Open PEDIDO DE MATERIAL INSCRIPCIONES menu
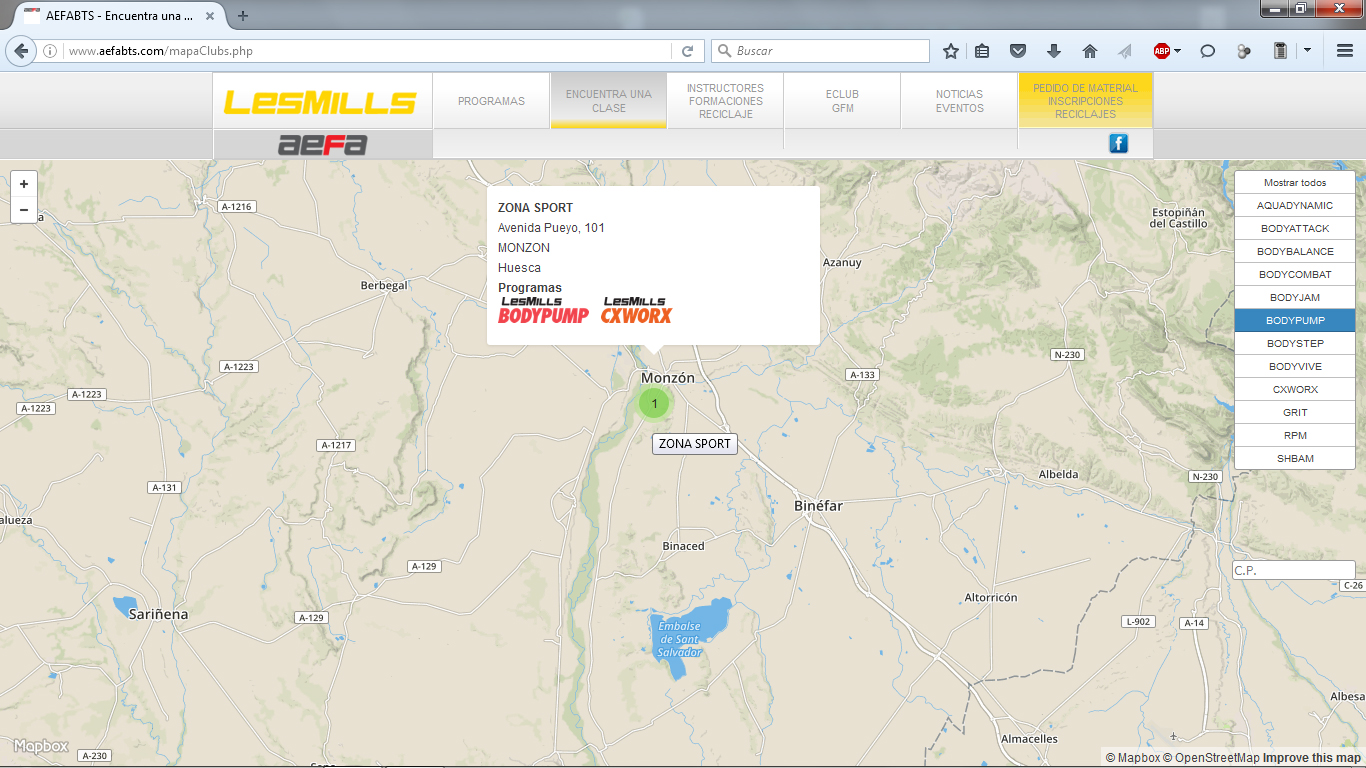 [1085, 101]
